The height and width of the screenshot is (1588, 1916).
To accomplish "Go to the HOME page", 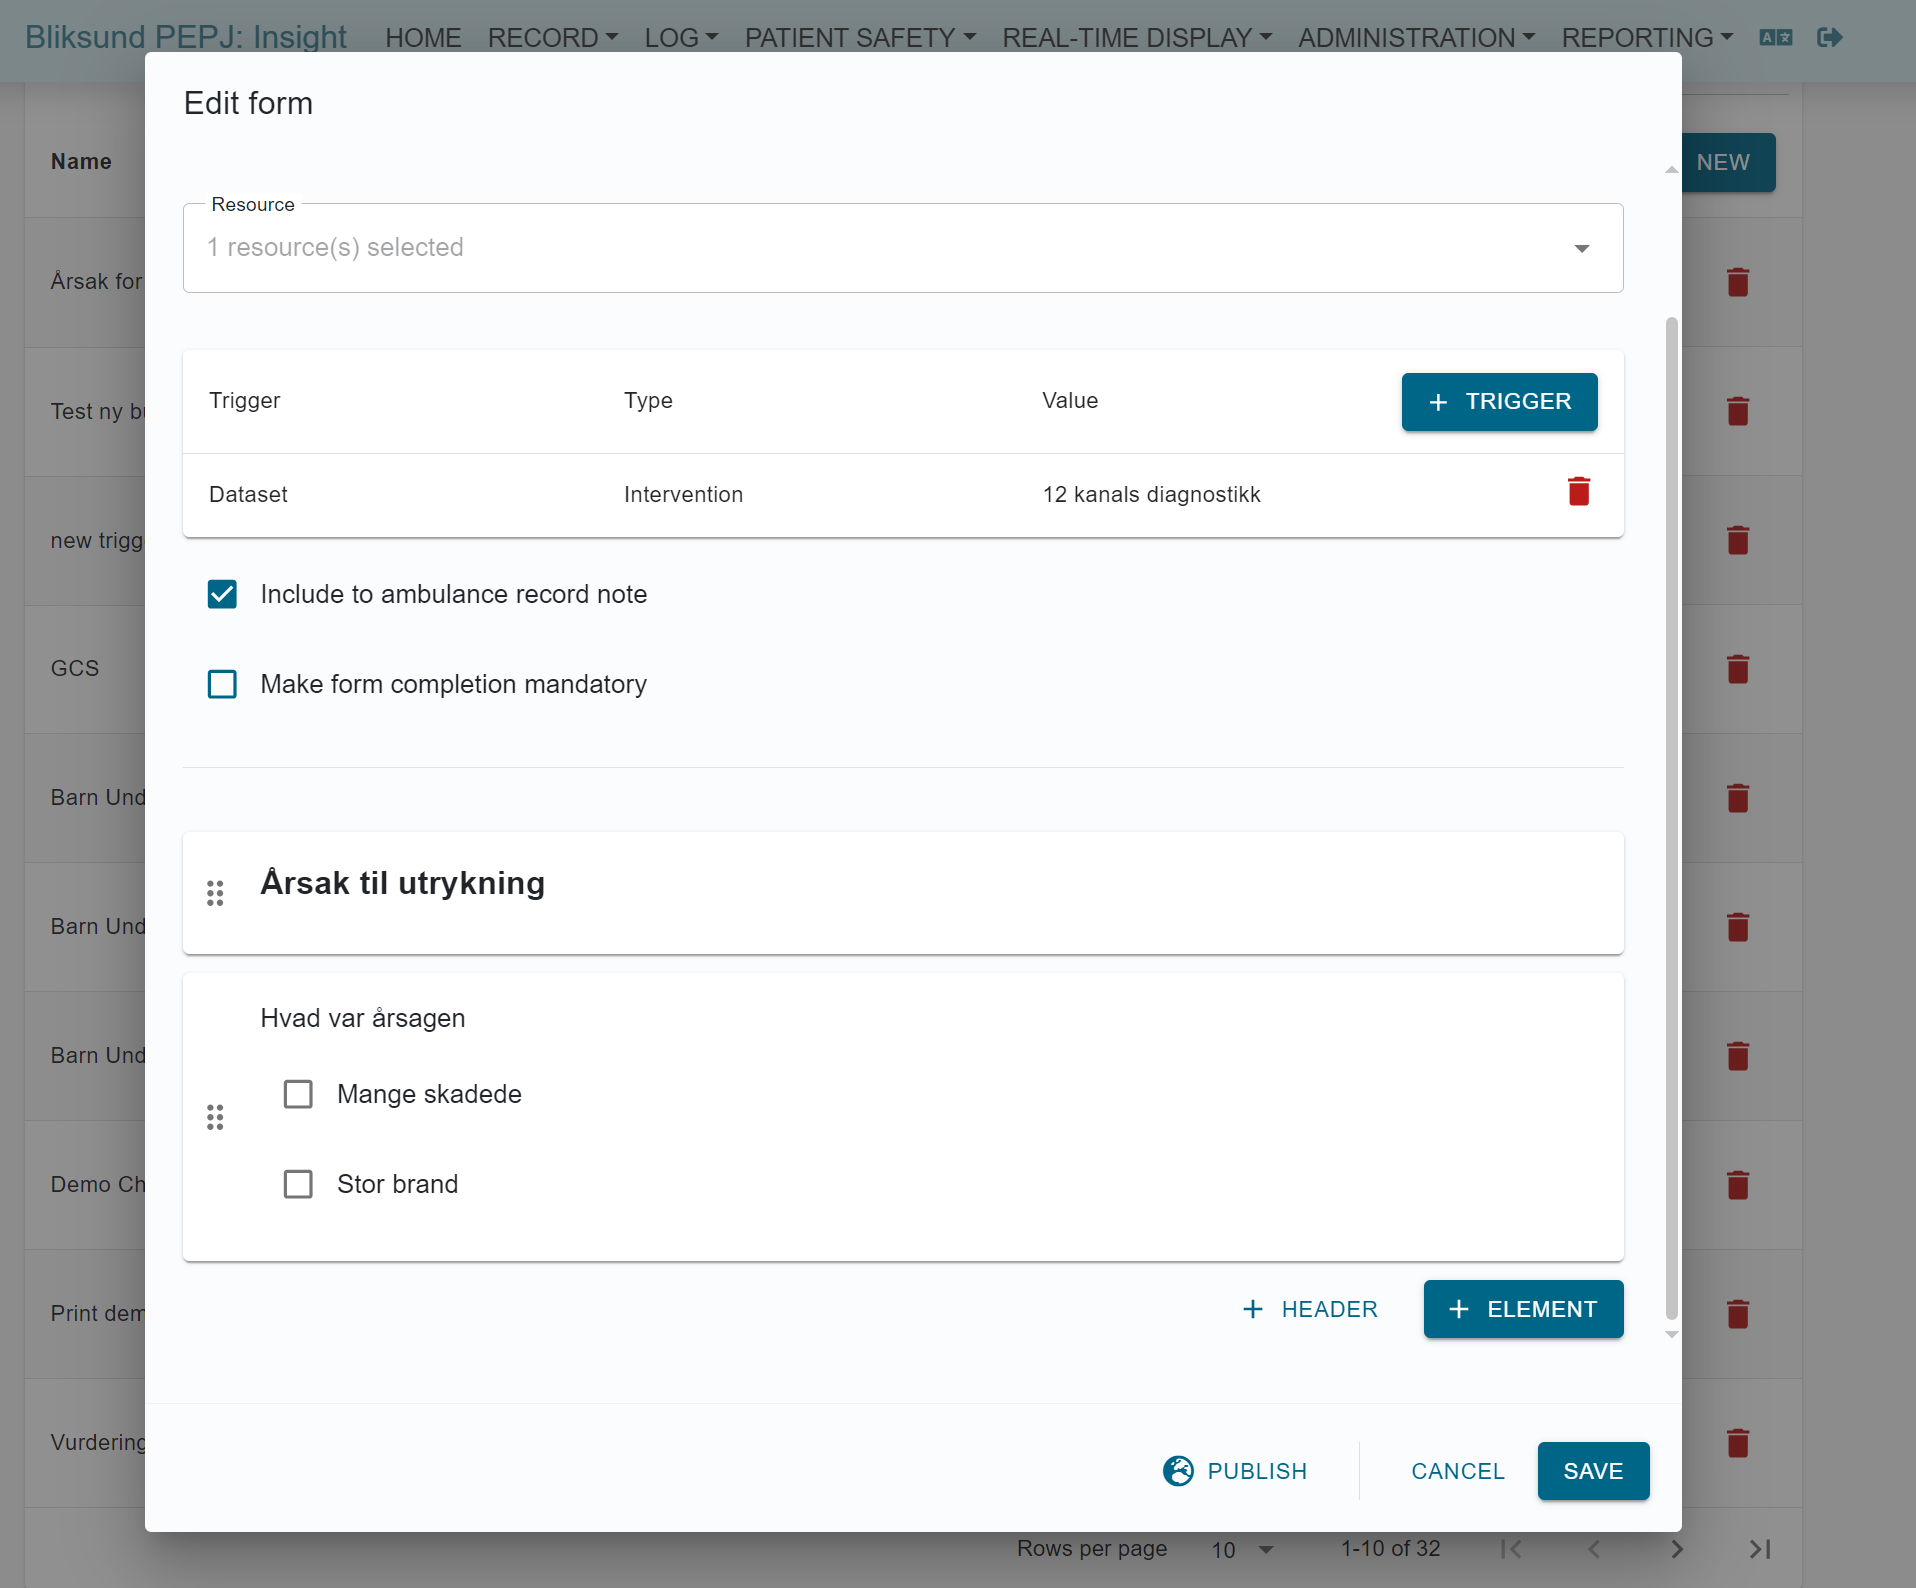I will (x=423, y=38).
